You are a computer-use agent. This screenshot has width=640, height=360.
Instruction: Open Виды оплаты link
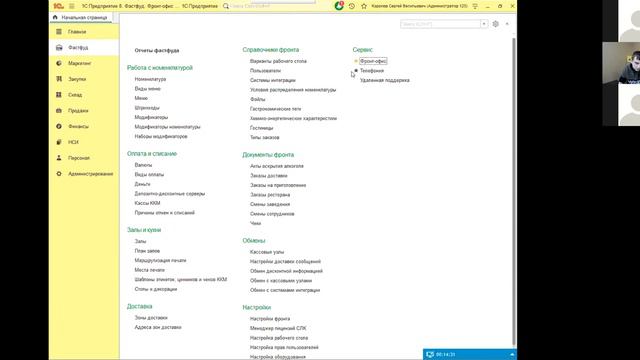pos(149,174)
